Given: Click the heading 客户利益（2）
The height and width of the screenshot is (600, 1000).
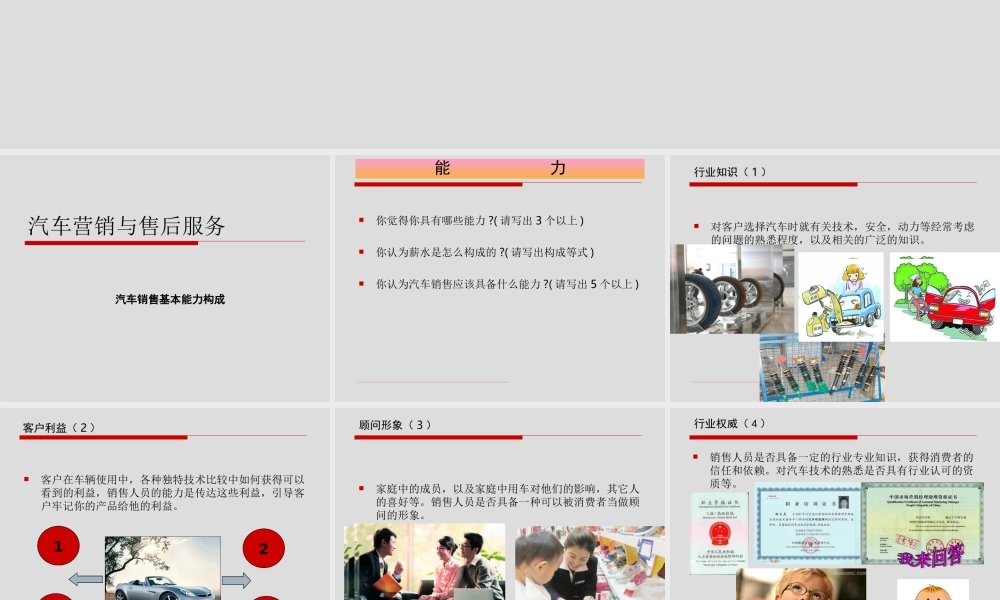Looking at the screenshot, I should tap(59, 427).
